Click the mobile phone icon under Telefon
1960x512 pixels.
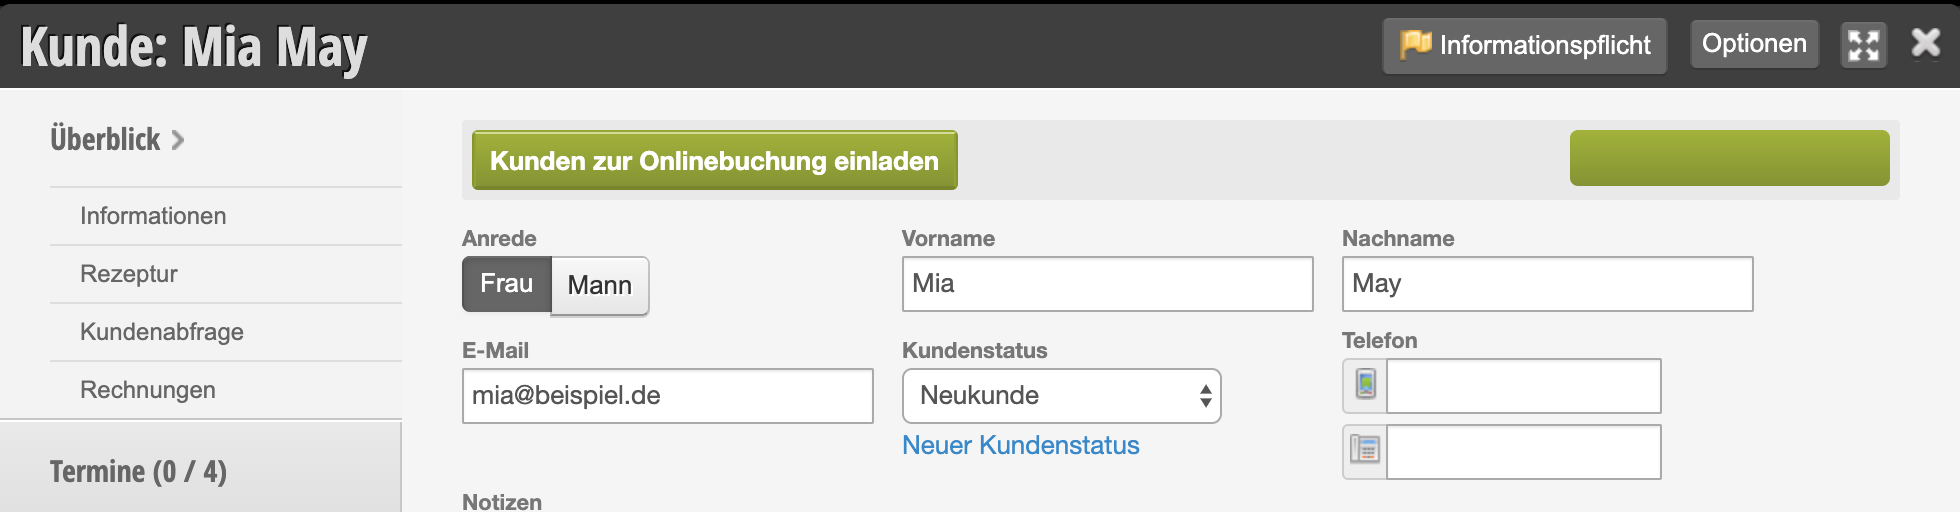pyautogui.click(x=1365, y=385)
